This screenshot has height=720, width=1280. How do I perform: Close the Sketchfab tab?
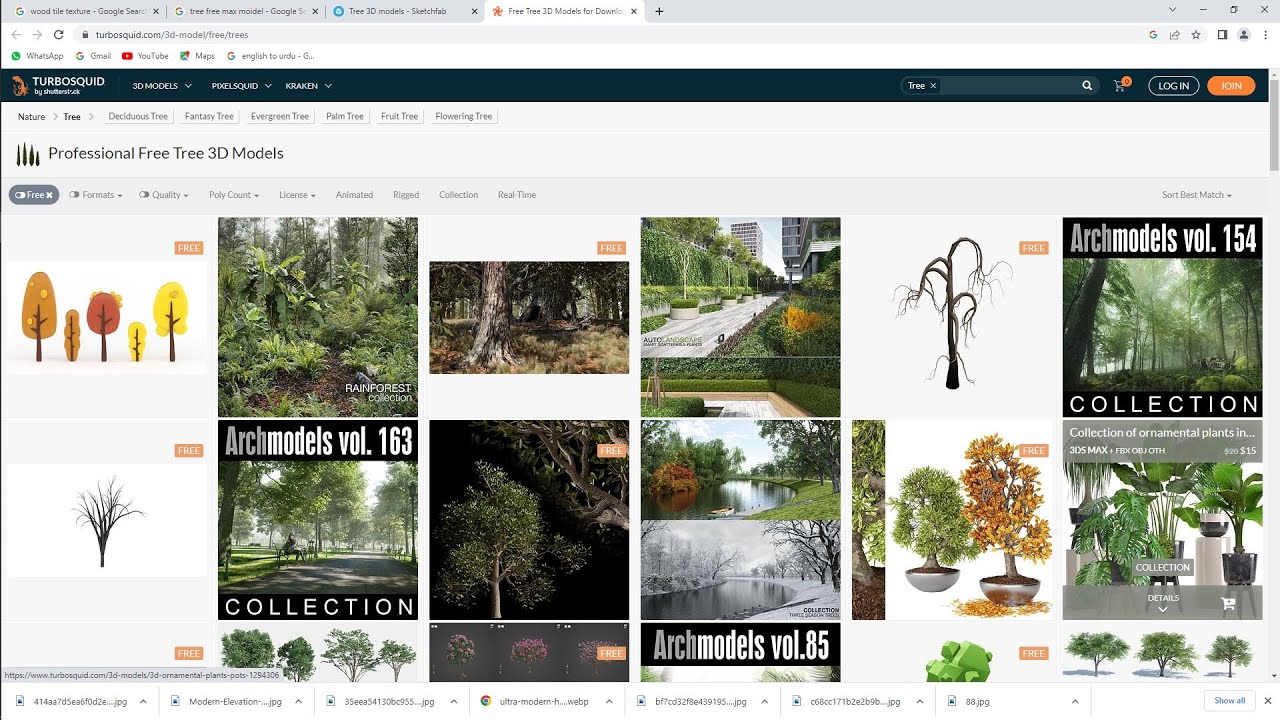474,11
